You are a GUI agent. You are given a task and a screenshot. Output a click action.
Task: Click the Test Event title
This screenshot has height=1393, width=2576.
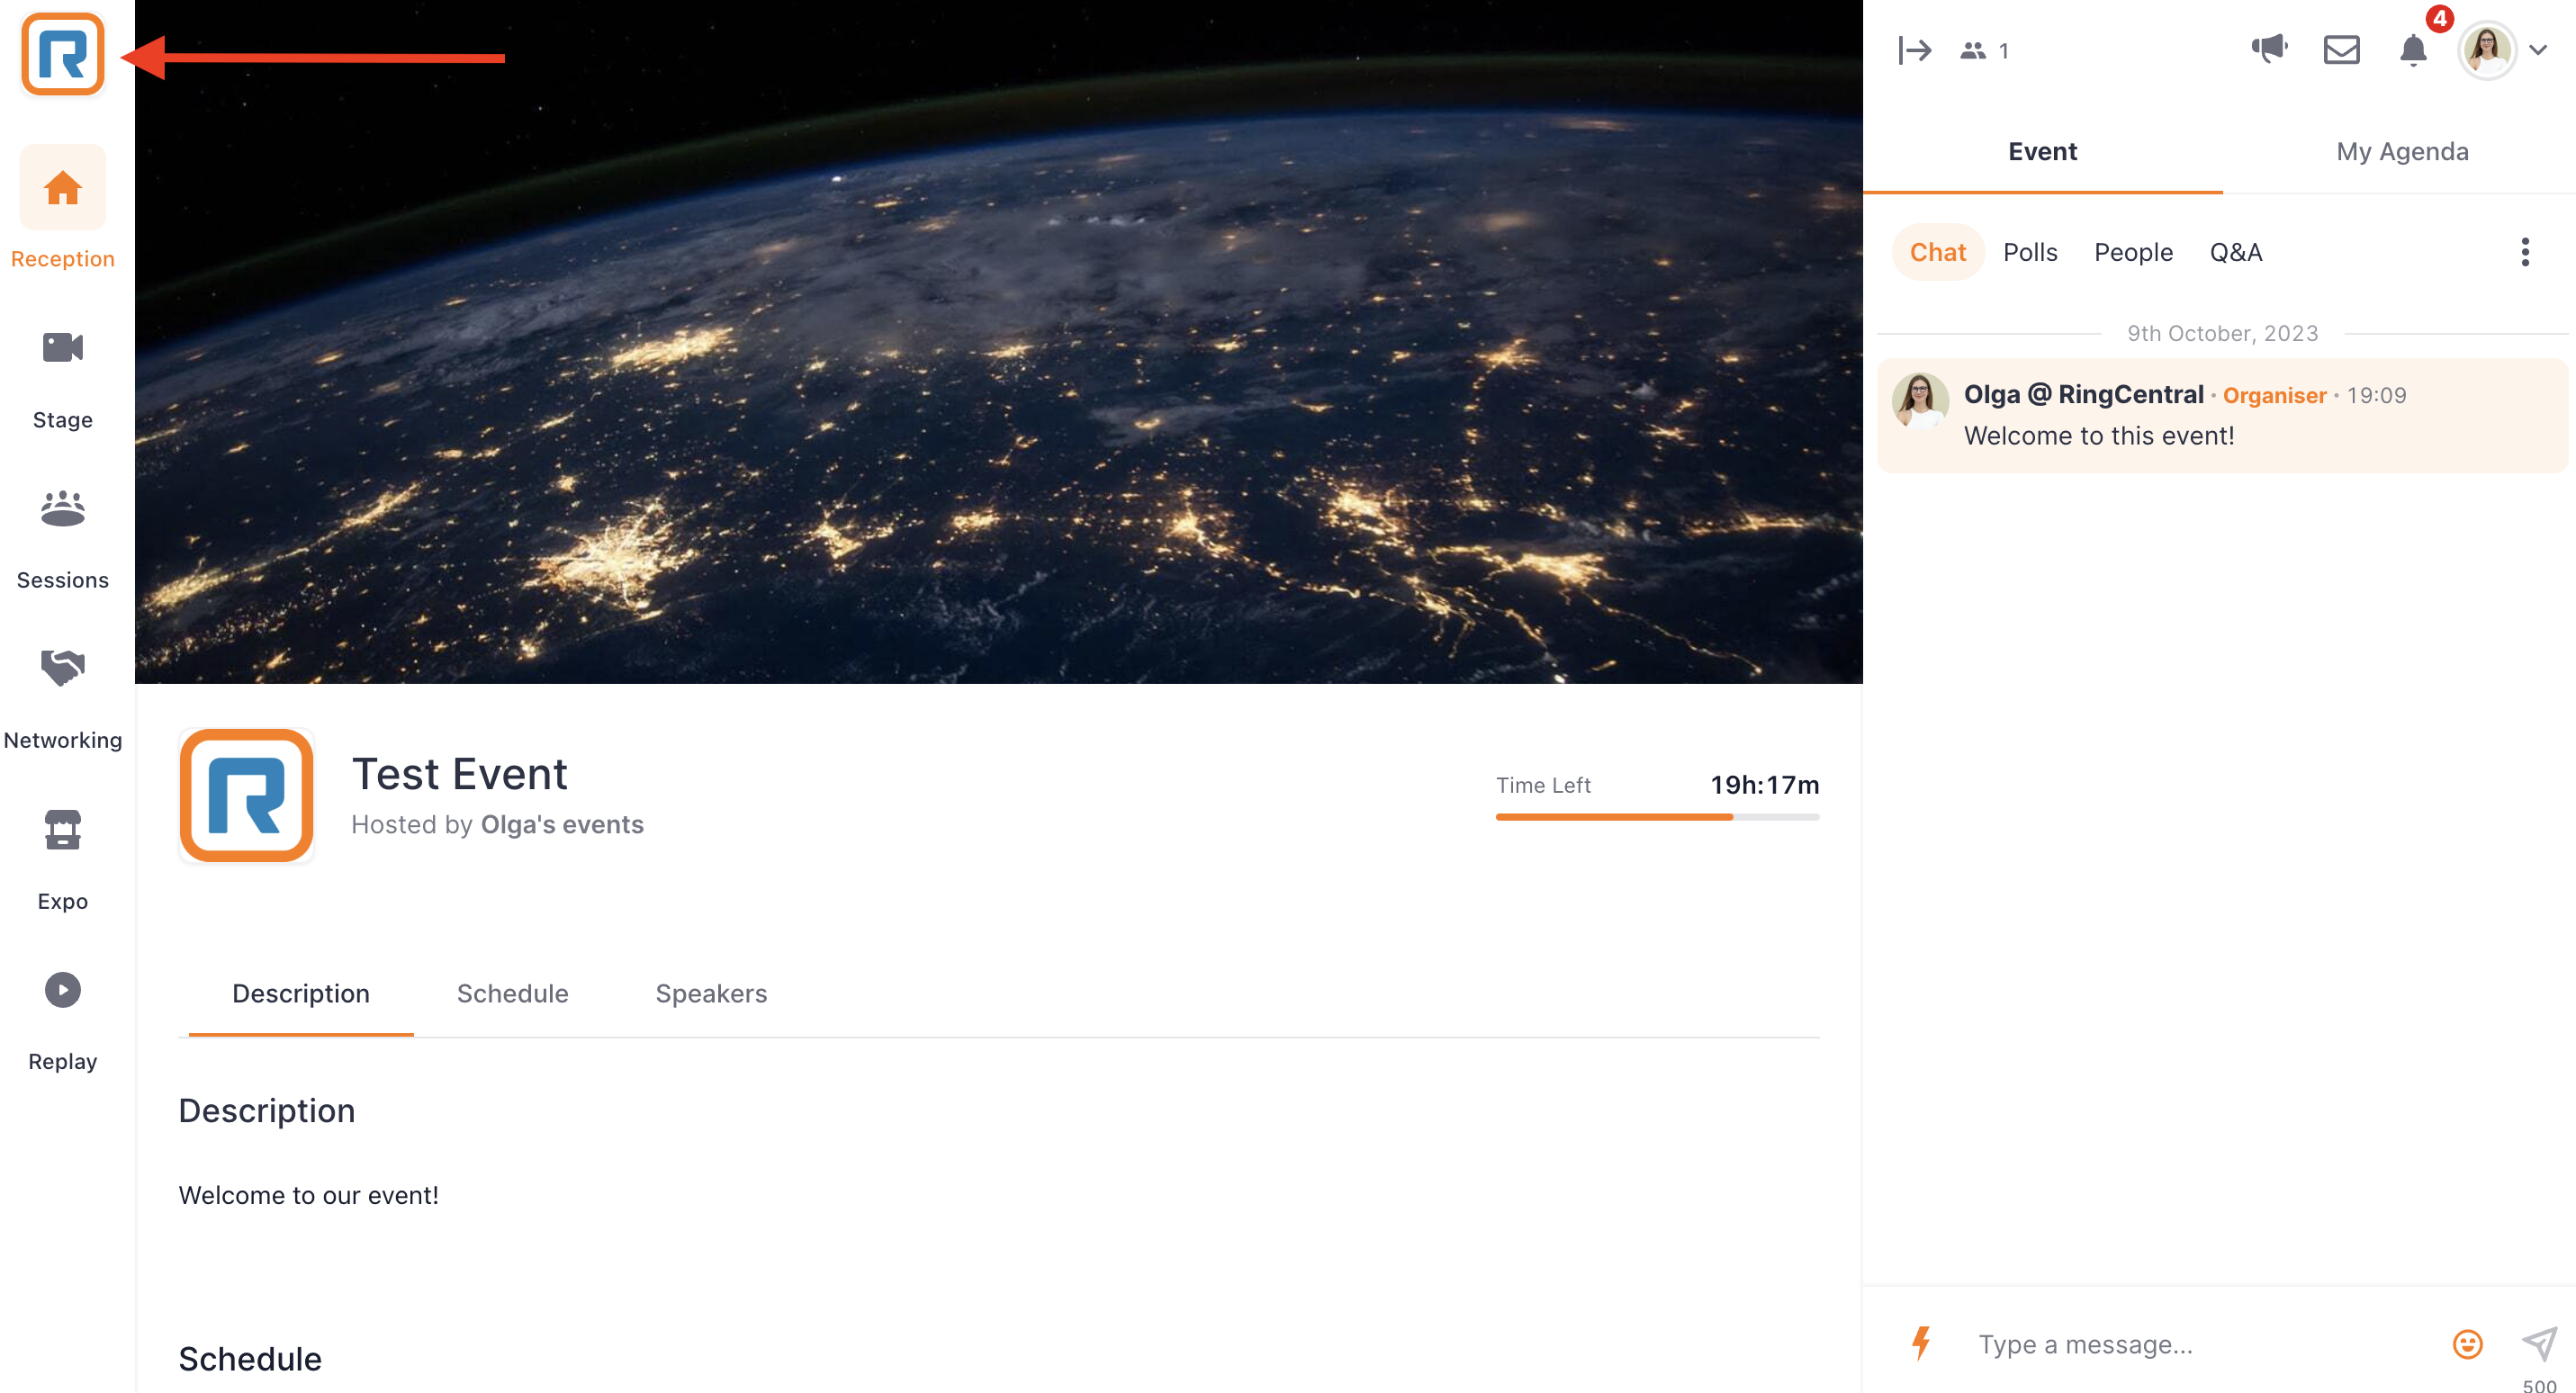tap(459, 774)
